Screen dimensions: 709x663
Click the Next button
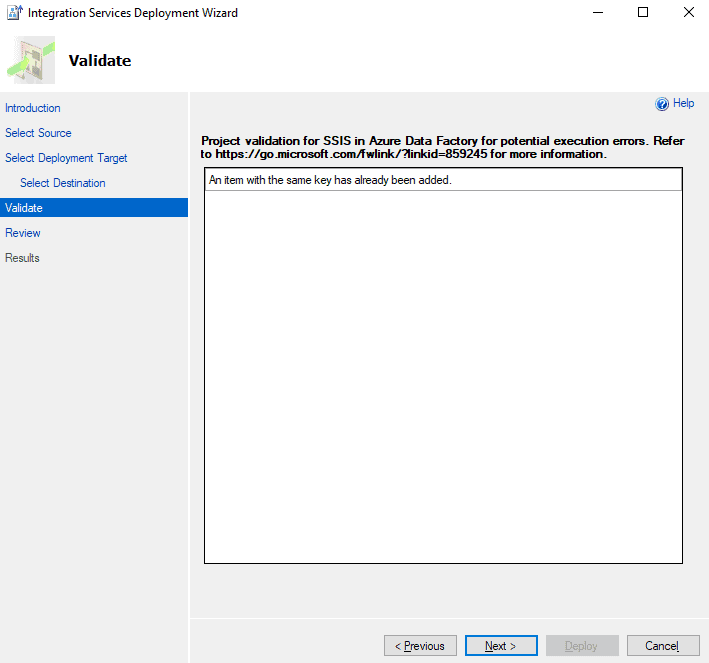pyautogui.click(x=501, y=645)
